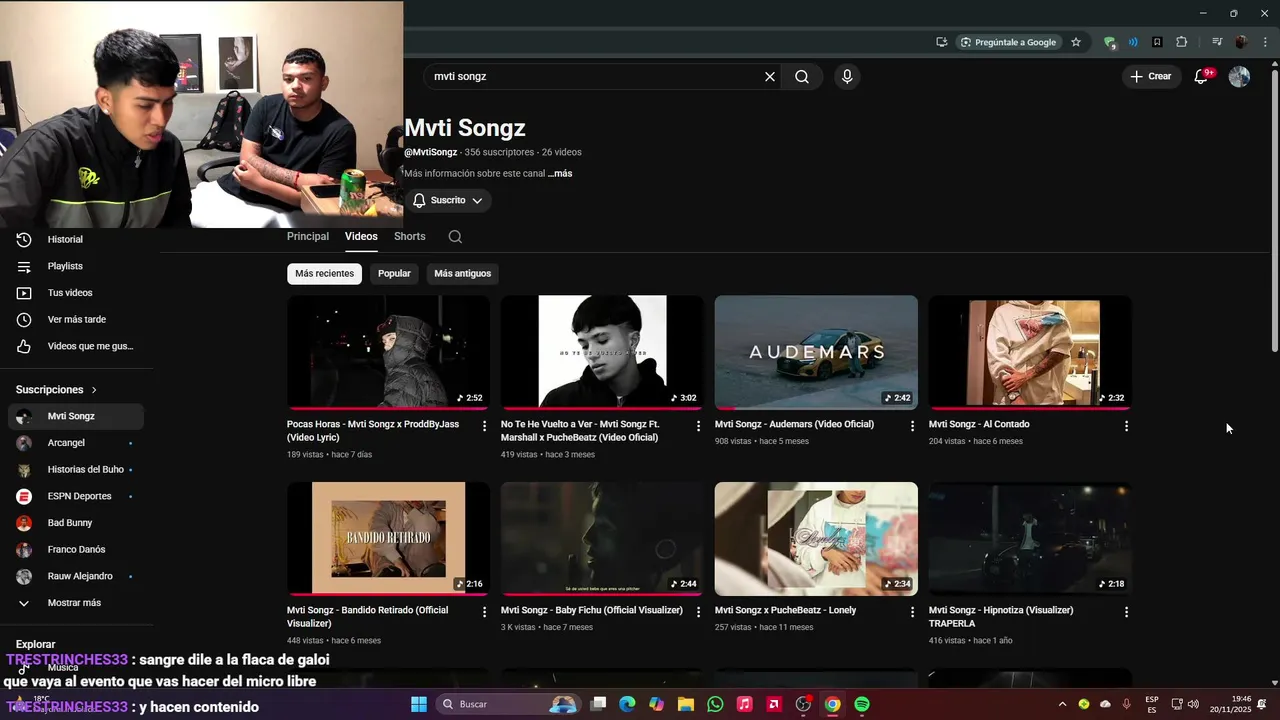Expand Mostrar más subscriptions

tap(76, 603)
